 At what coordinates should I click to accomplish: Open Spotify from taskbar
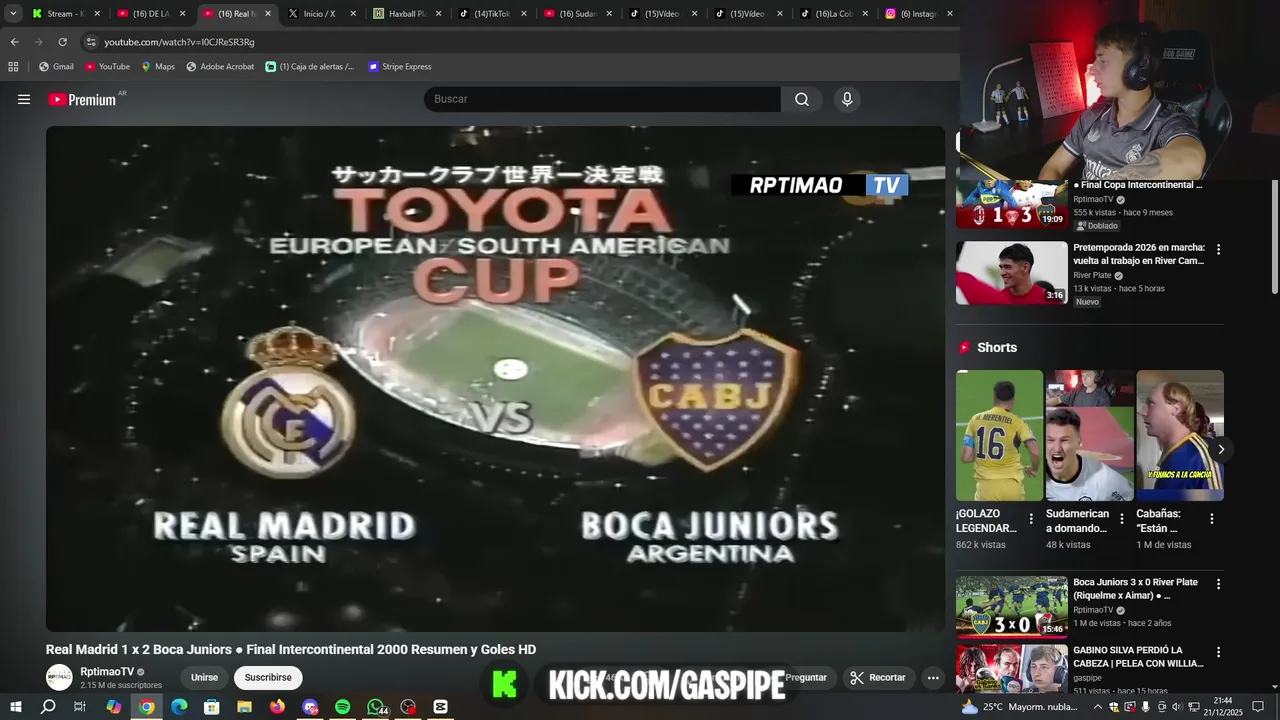342,707
